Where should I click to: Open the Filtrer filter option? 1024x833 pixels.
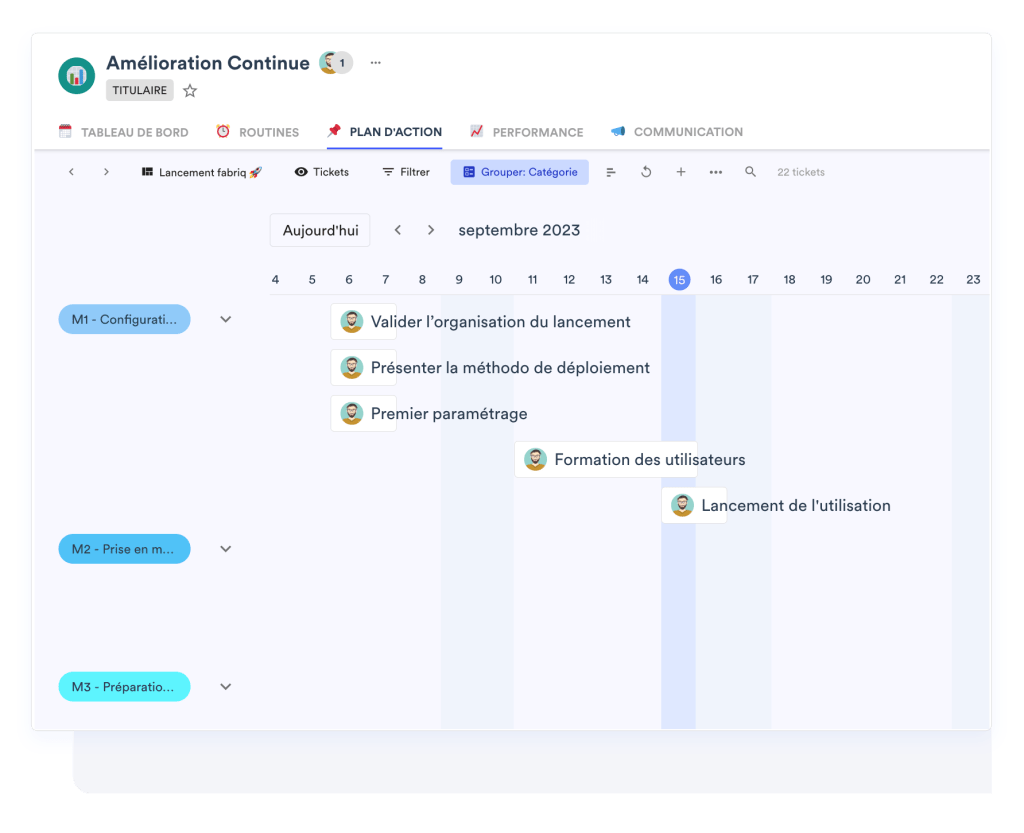pos(406,172)
